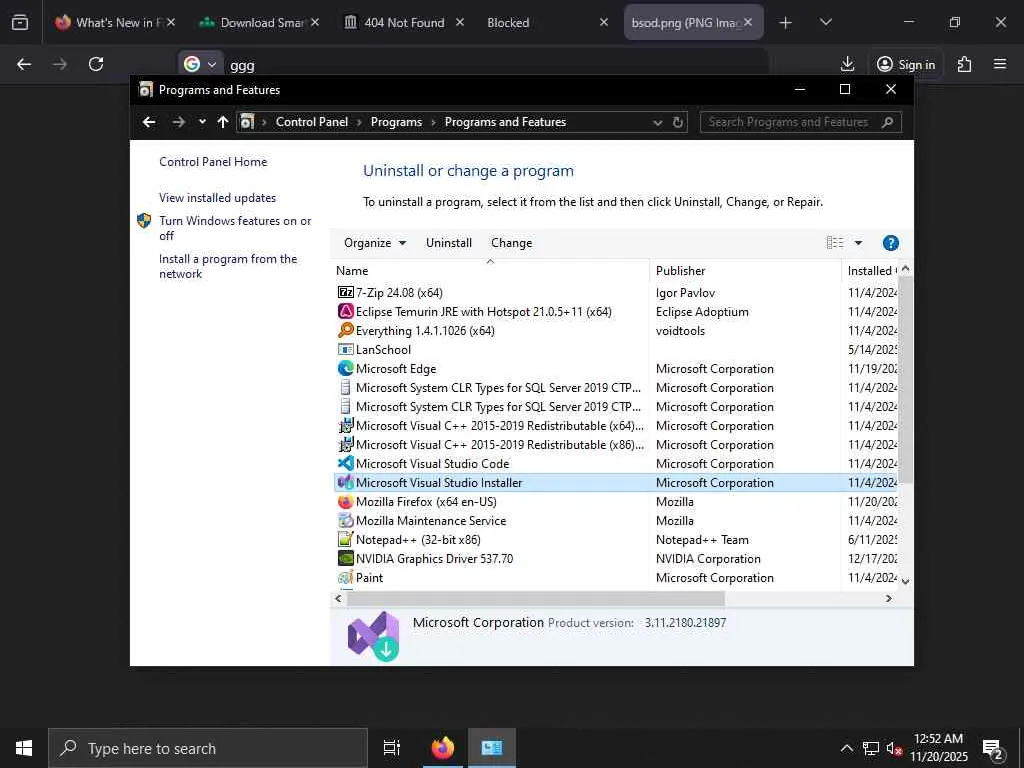Viewport: 1024px width, 768px height.
Task: Go back in Programs and Features window
Action: [x=149, y=122]
